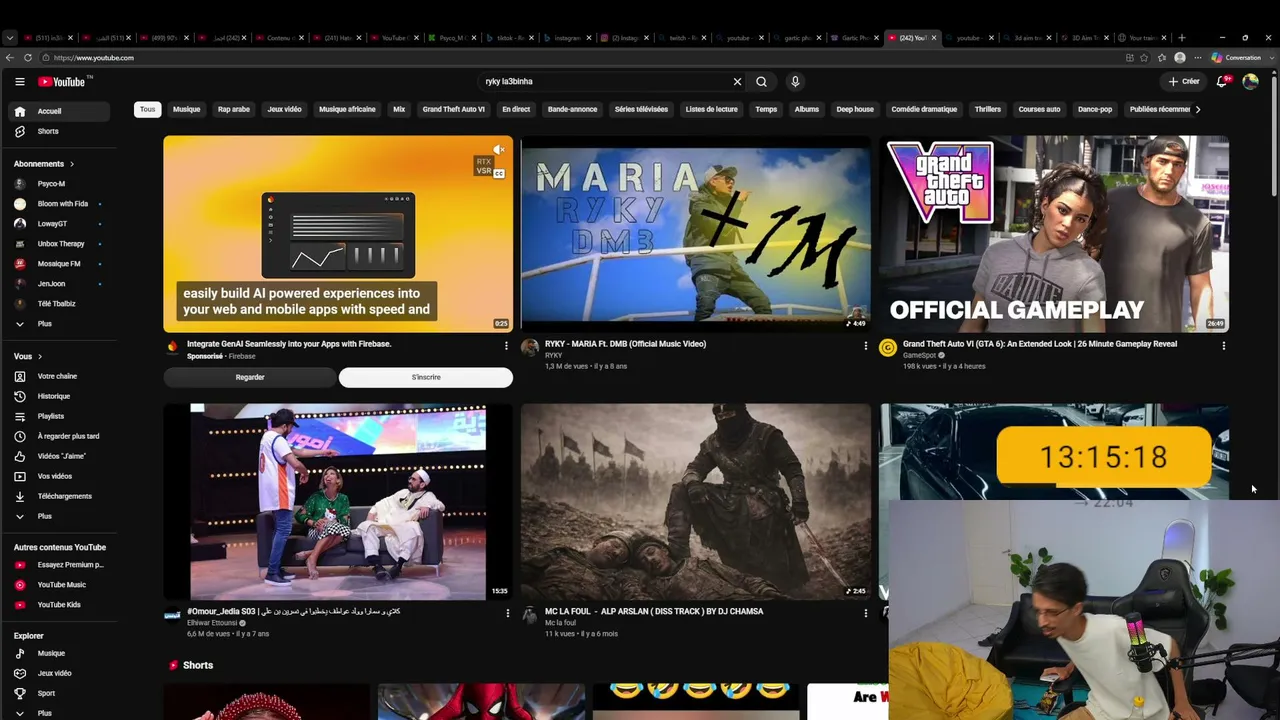Viewport: 1280px width, 720px height.
Task: Play the RYKY MARIA video thumbnail
Action: point(696,234)
